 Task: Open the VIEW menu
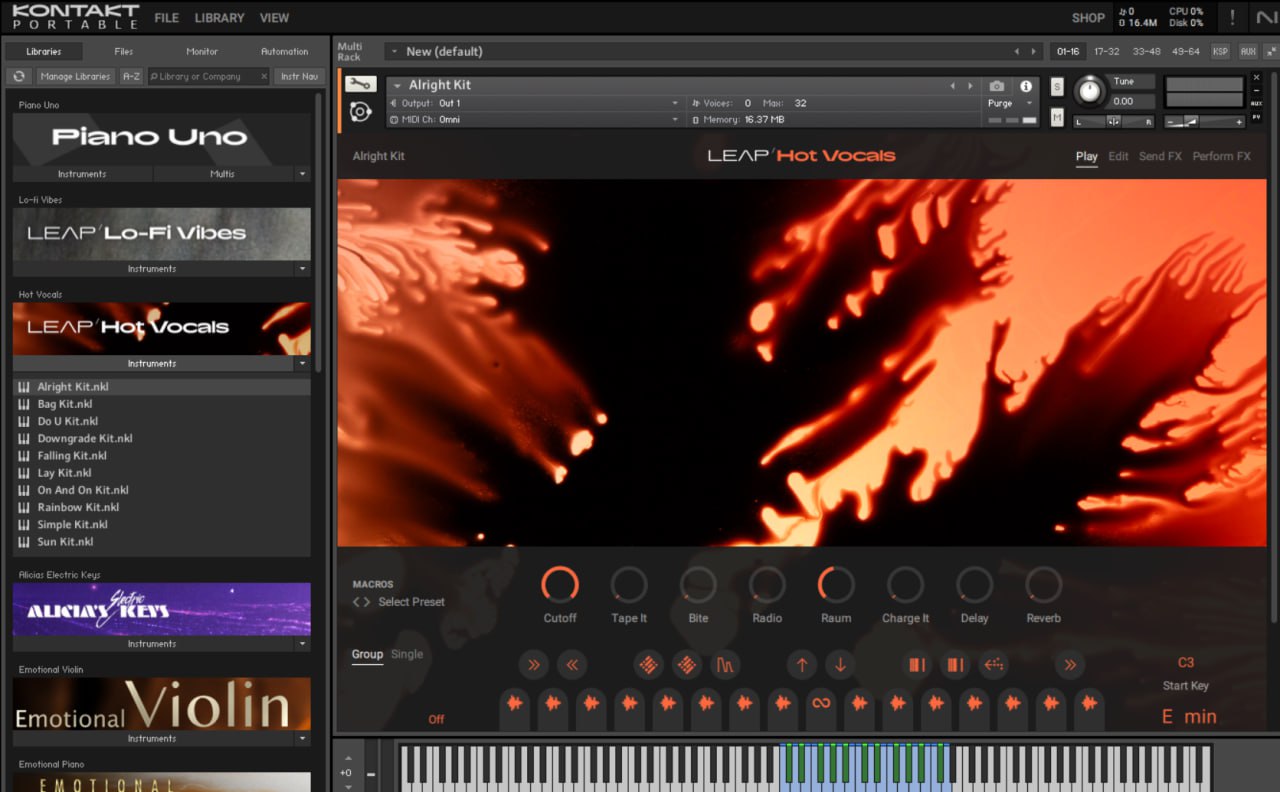[274, 18]
